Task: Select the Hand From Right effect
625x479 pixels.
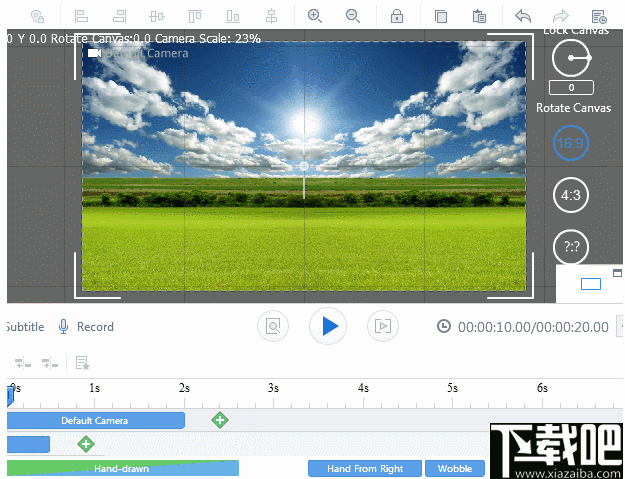Action: tap(365, 469)
